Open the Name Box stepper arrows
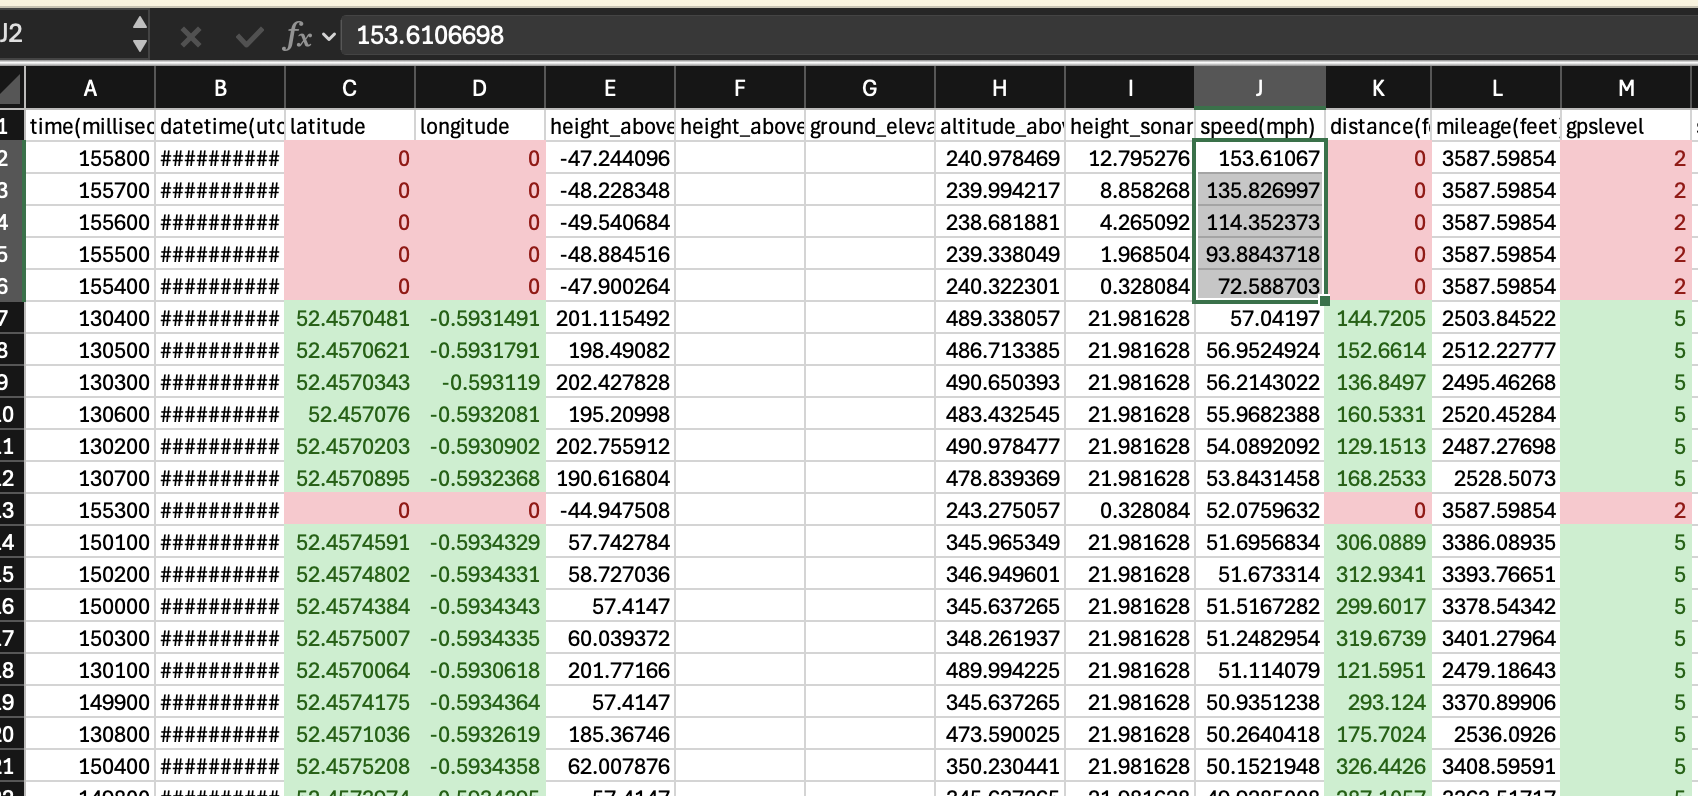This screenshot has width=1698, height=796. pyautogui.click(x=140, y=34)
